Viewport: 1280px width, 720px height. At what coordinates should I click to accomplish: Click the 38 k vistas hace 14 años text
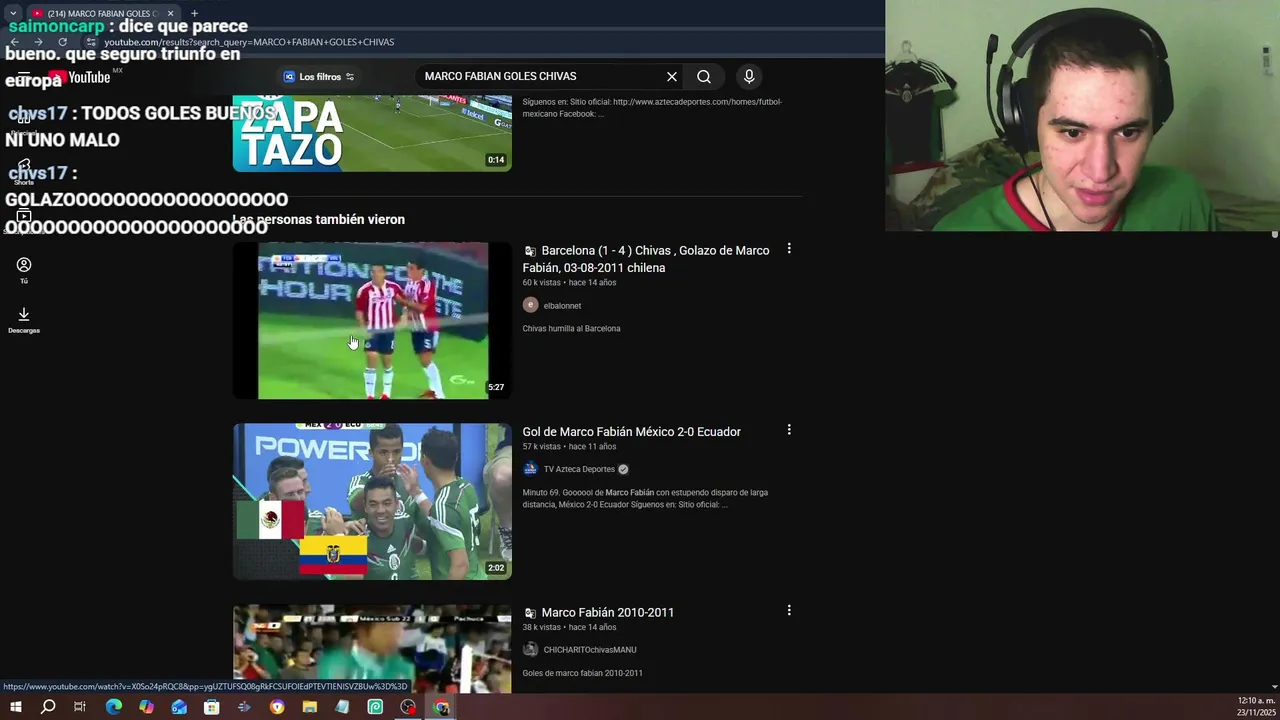569,627
